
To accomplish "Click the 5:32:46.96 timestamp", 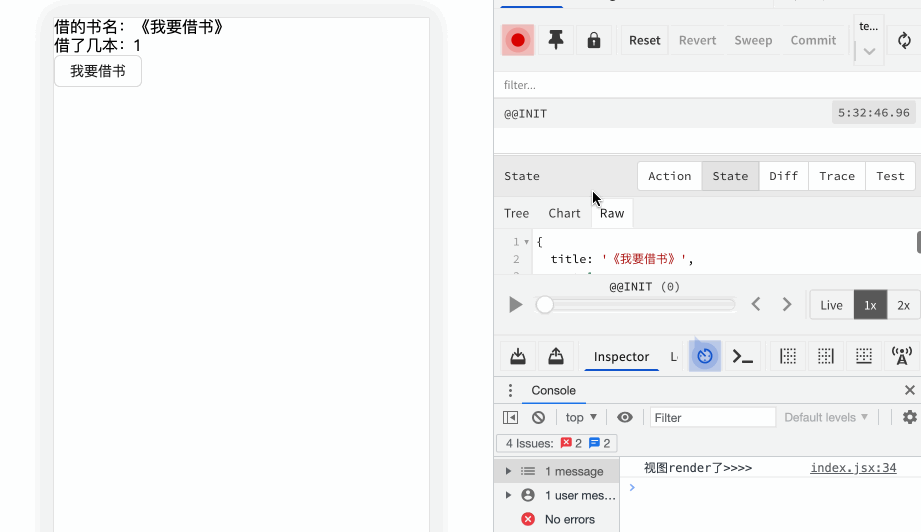I will [x=873, y=113].
